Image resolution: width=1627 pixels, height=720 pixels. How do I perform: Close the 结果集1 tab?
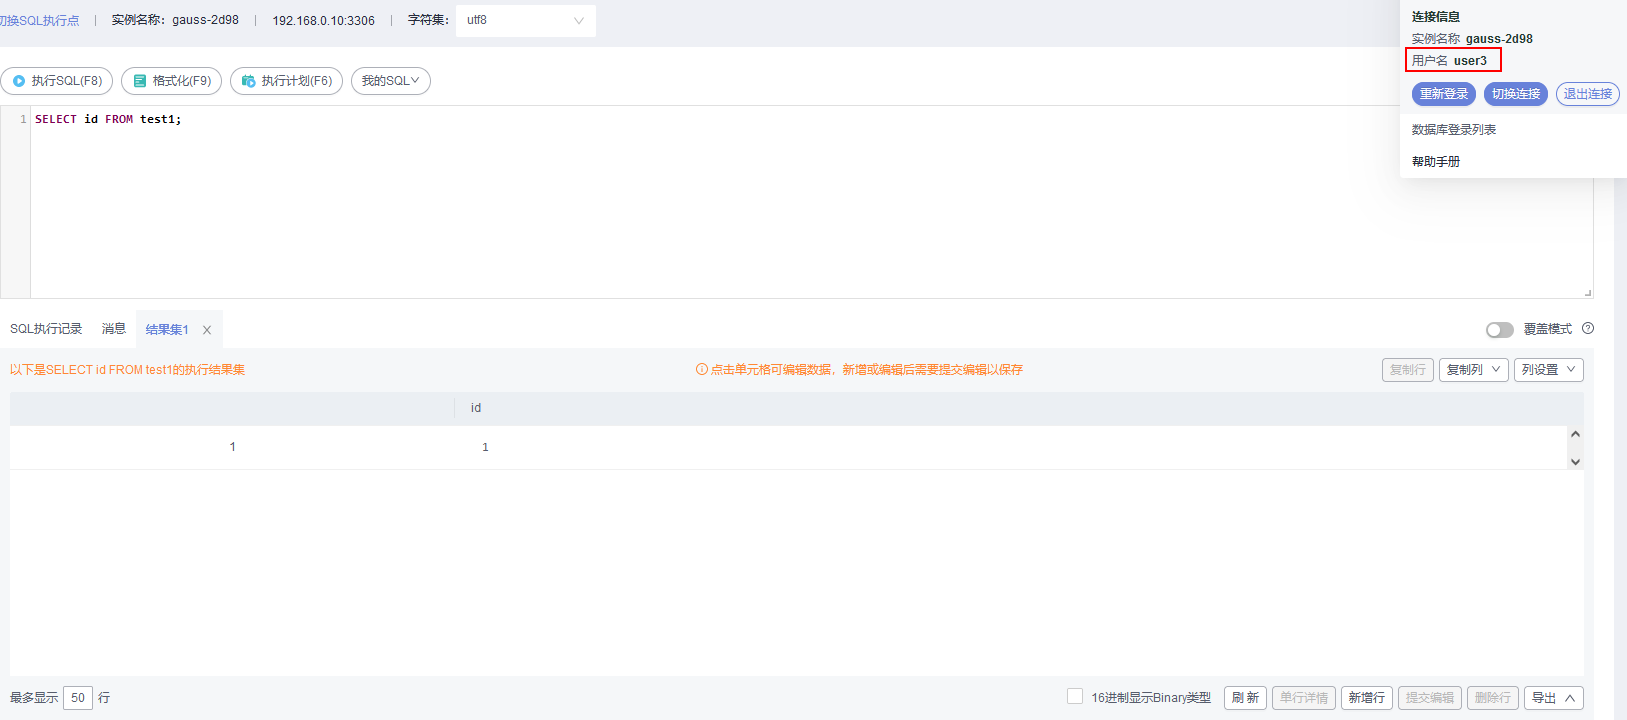pyautogui.click(x=207, y=330)
